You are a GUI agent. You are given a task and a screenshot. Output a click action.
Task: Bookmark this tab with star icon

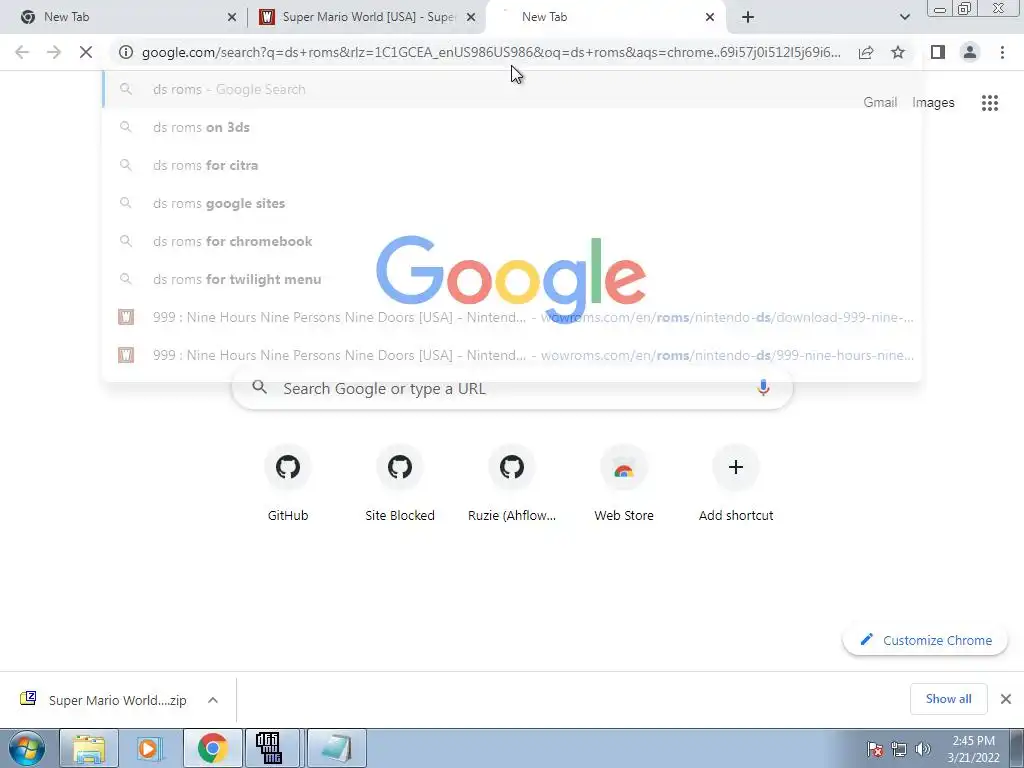click(898, 52)
